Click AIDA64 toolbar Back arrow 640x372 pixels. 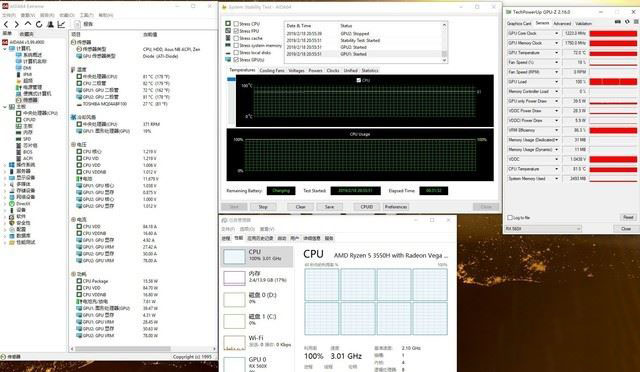[x=6, y=25]
